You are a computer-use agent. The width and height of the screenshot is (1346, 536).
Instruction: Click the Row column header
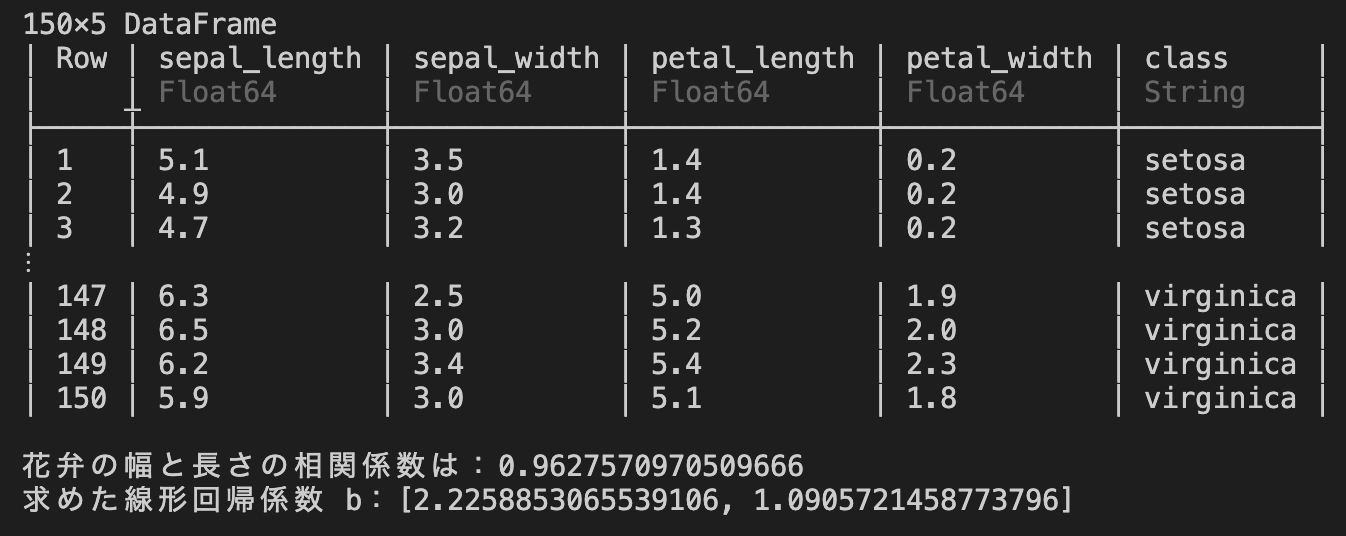(81, 58)
